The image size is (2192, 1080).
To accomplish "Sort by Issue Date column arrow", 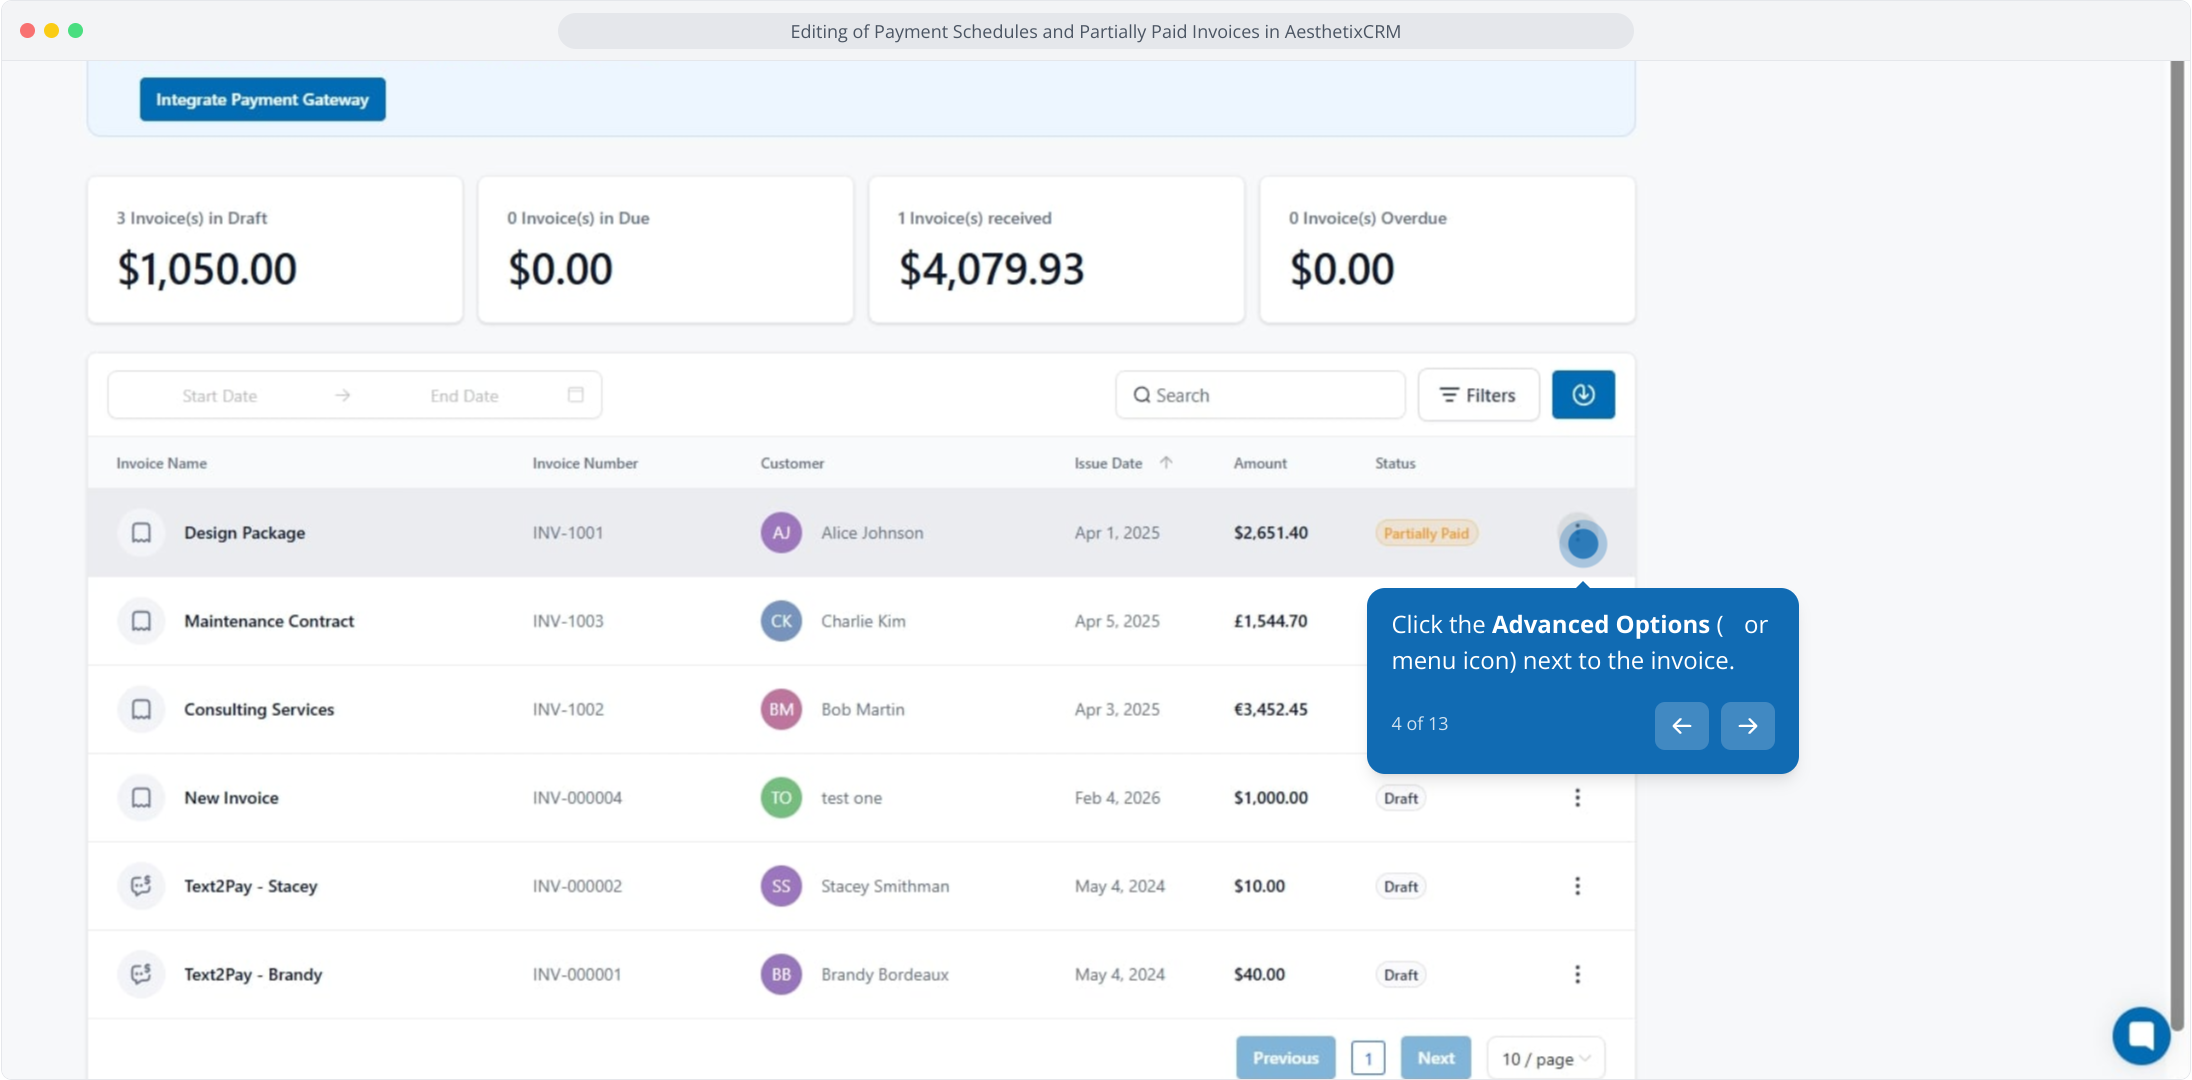I will (x=1166, y=463).
